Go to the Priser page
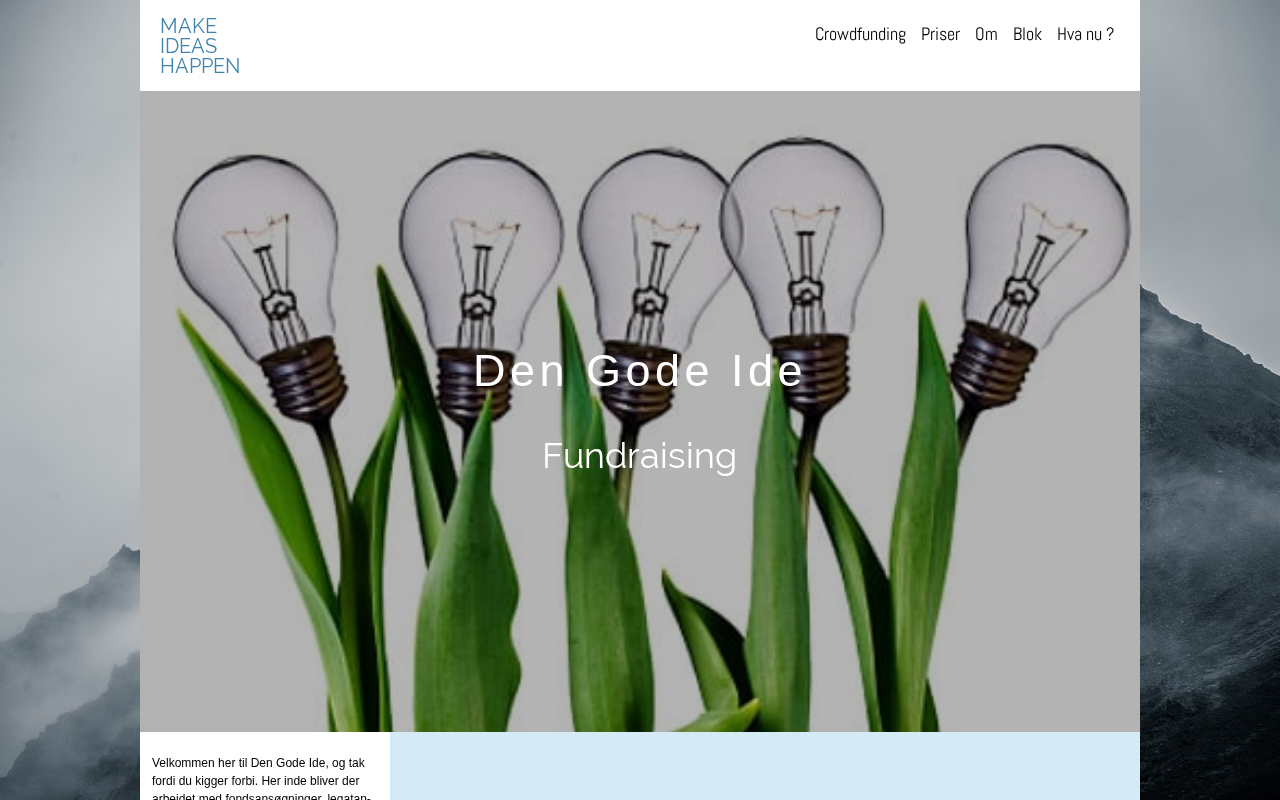 point(940,34)
